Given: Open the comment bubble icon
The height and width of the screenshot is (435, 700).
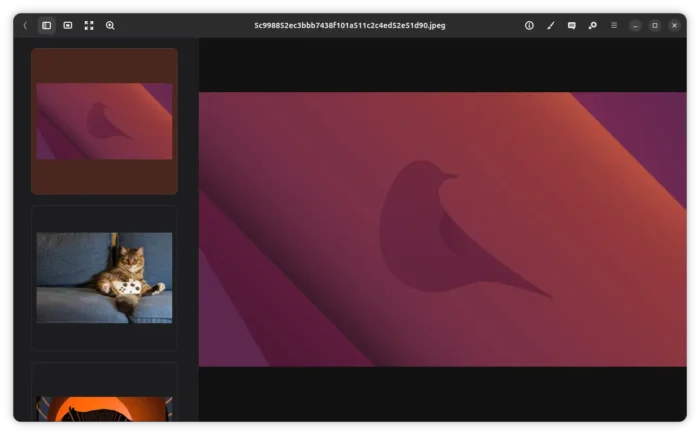Looking at the screenshot, I should coord(571,25).
